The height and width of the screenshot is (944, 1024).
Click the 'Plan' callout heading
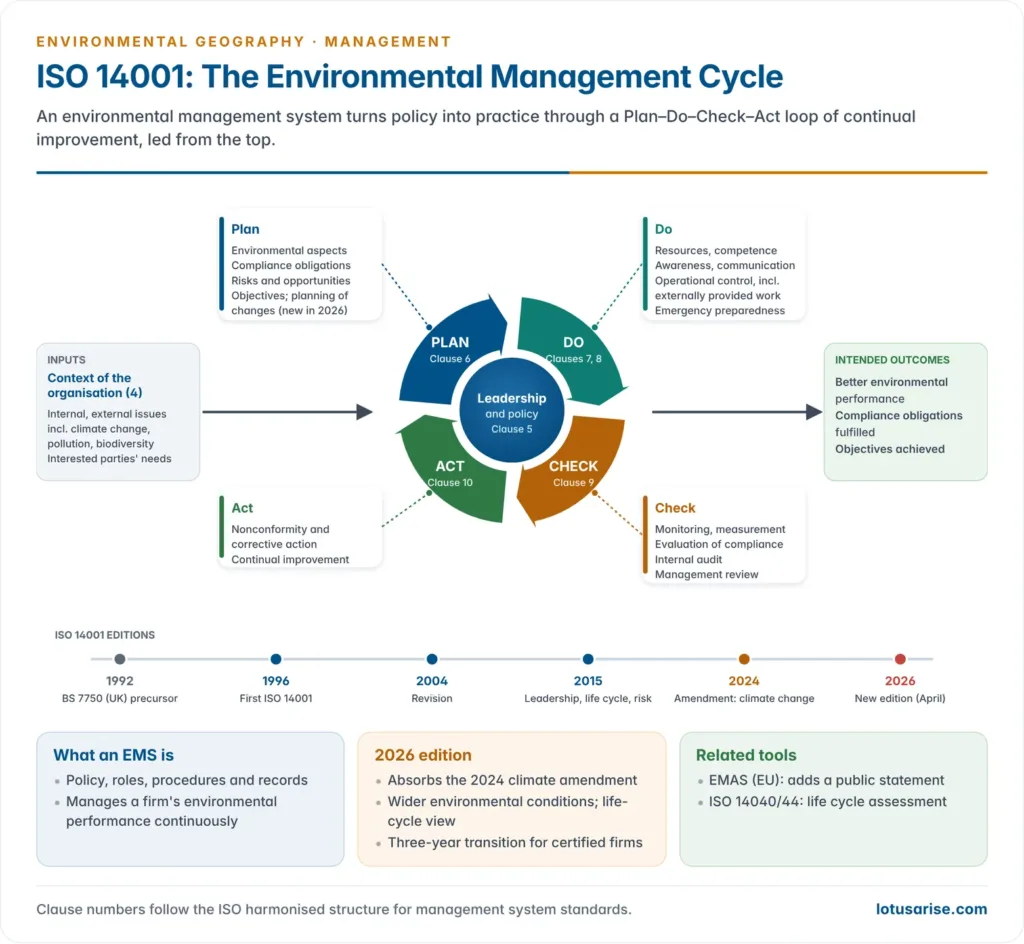245,229
